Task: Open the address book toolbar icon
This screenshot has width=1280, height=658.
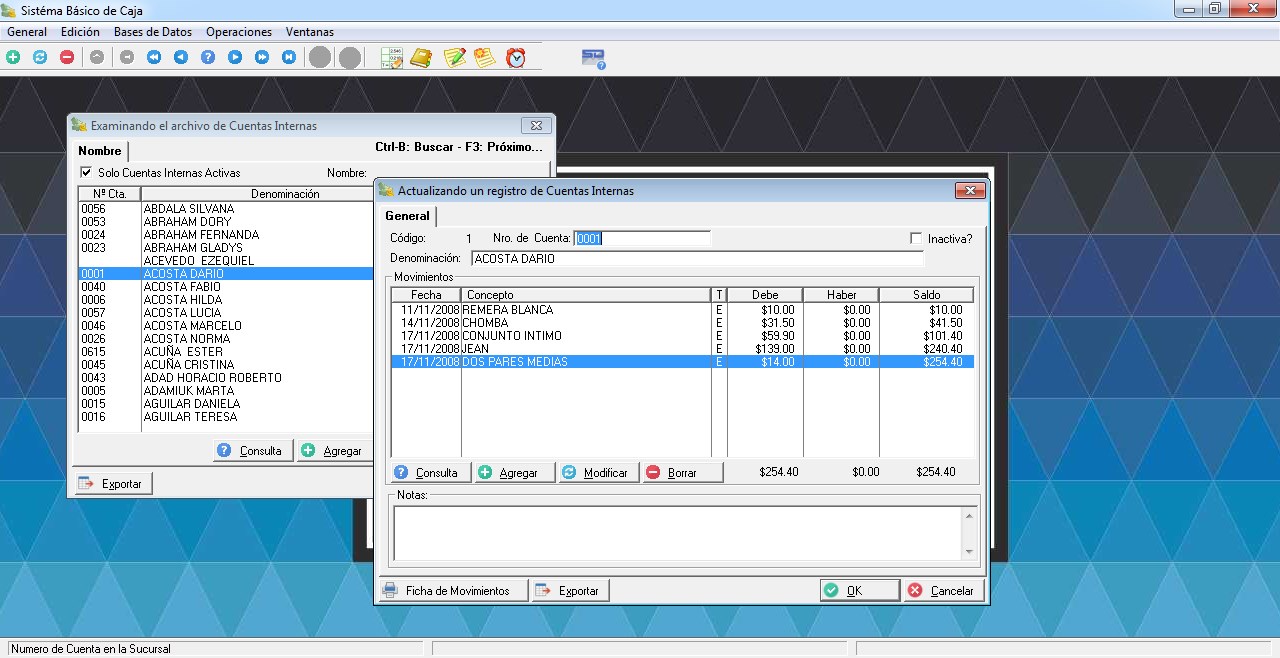Action: pyautogui.click(x=421, y=58)
